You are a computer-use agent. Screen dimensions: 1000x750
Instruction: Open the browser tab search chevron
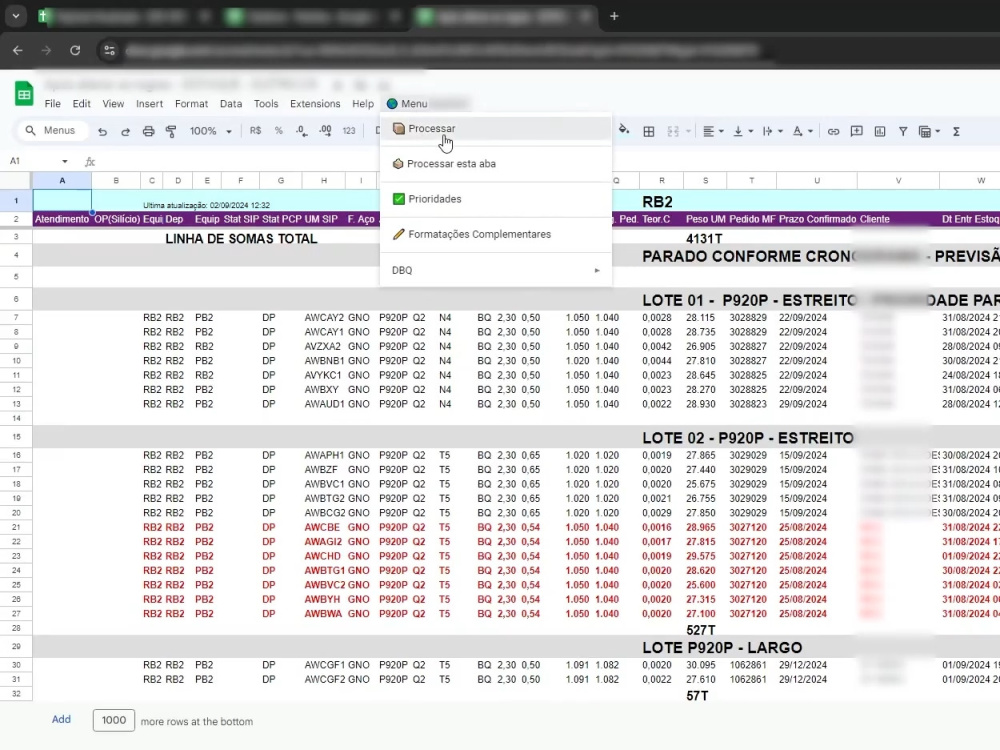15,16
